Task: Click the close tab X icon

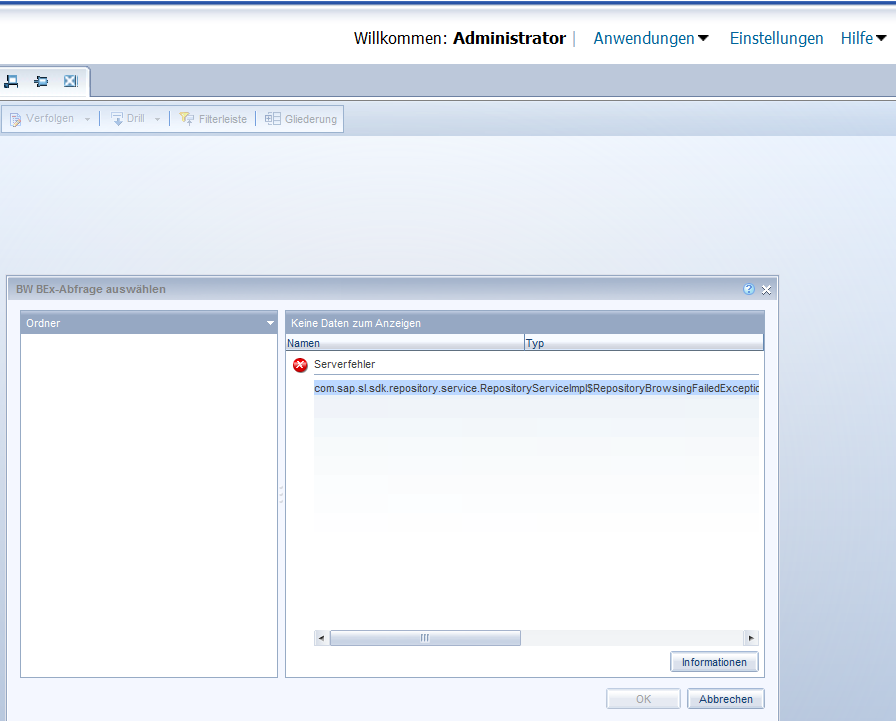Action: coord(71,81)
